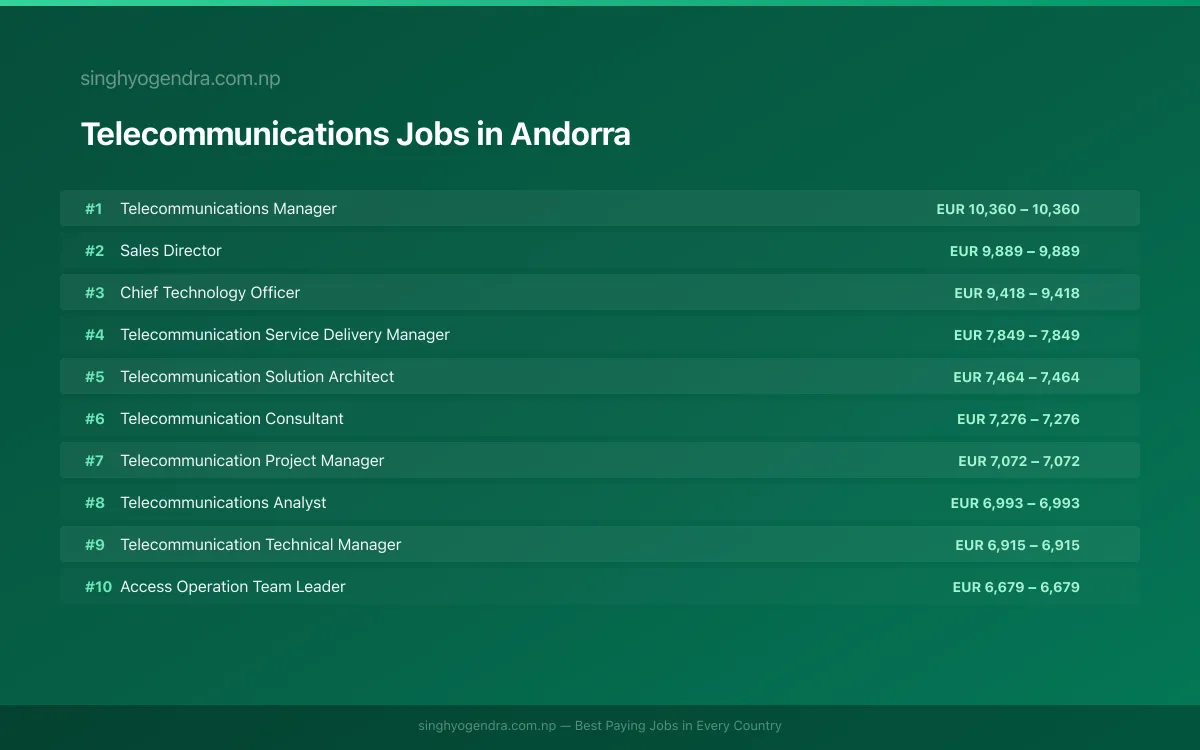The height and width of the screenshot is (750, 1200).
Task: Select Access Operation Team Leader title
Action: pos(233,587)
